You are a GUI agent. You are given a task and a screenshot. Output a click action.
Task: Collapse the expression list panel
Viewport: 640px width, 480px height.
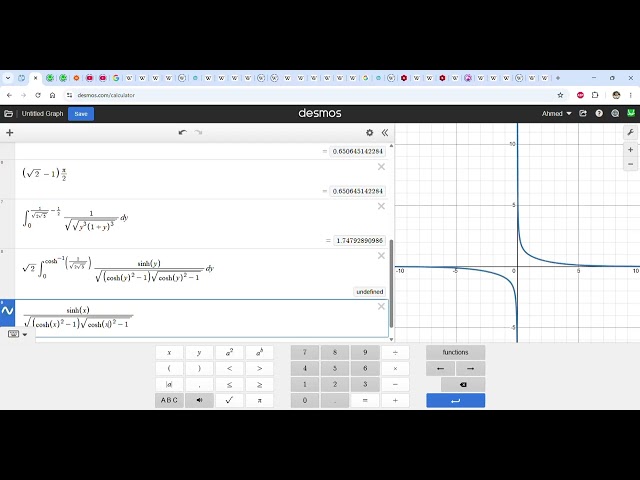coord(385,133)
